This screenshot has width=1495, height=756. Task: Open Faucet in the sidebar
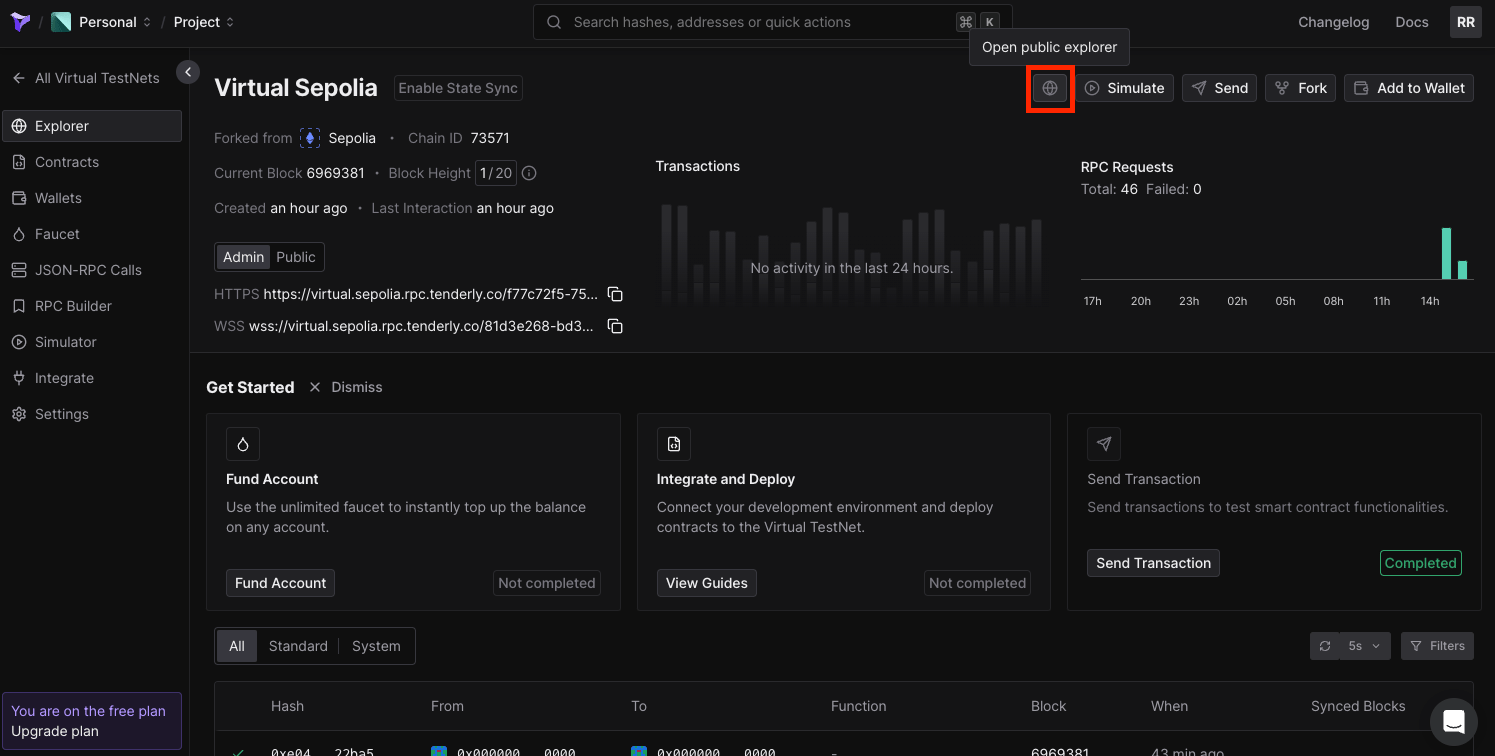click(92, 234)
